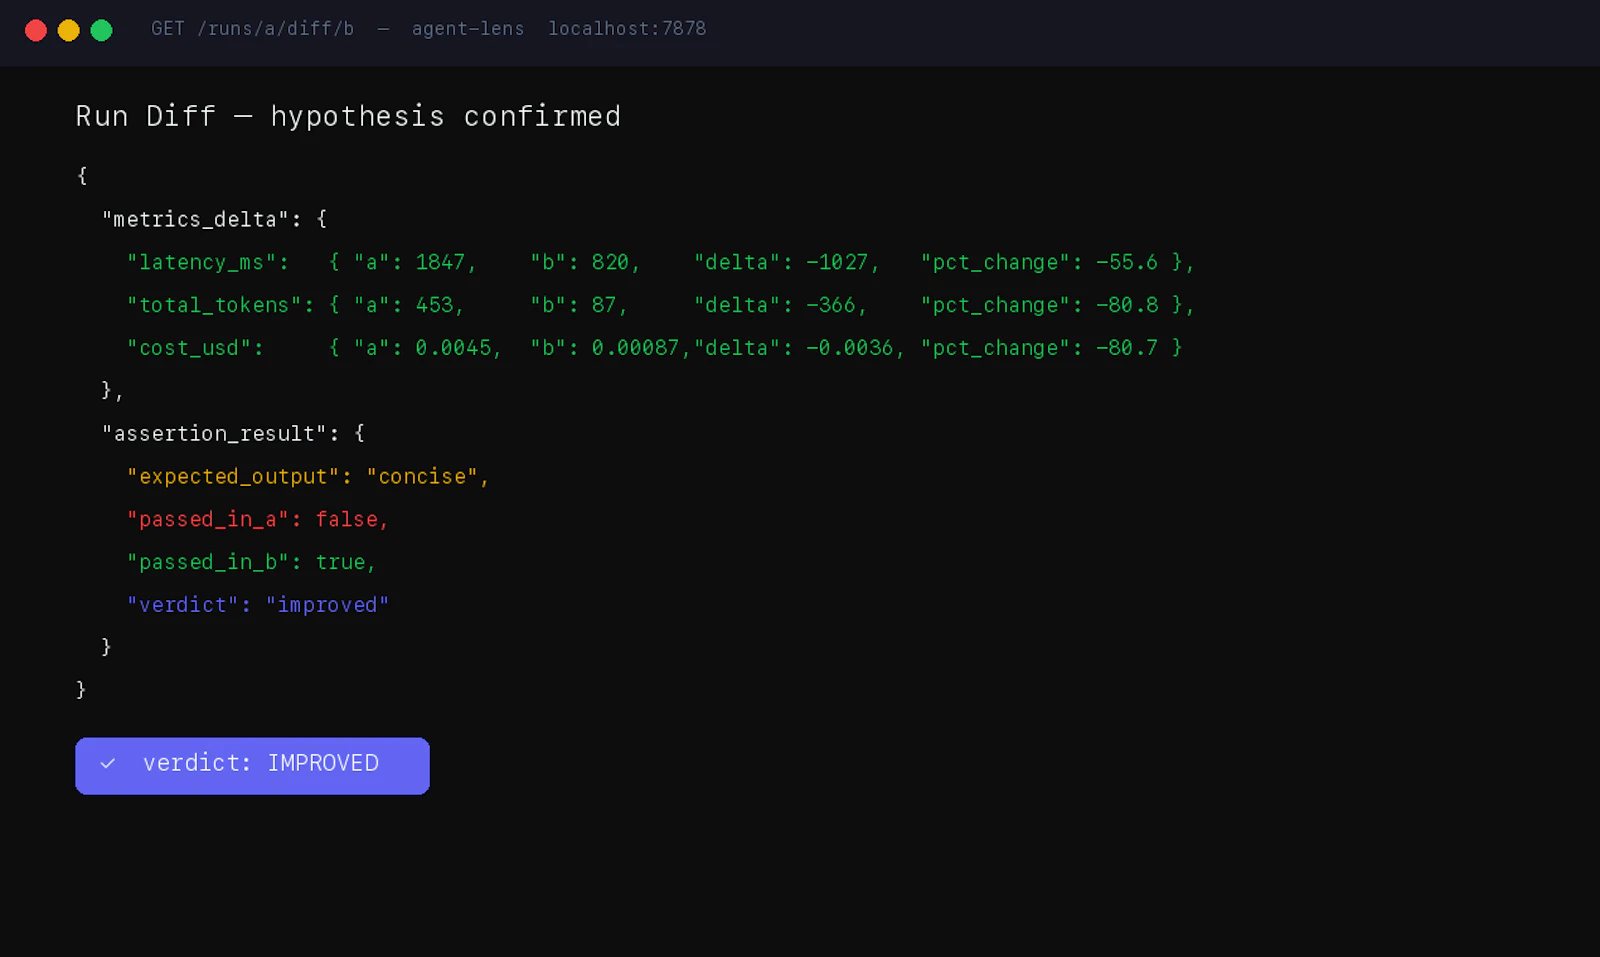1600x957 pixels.
Task: Click the total tokens a value 453
Action: (434, 305)
